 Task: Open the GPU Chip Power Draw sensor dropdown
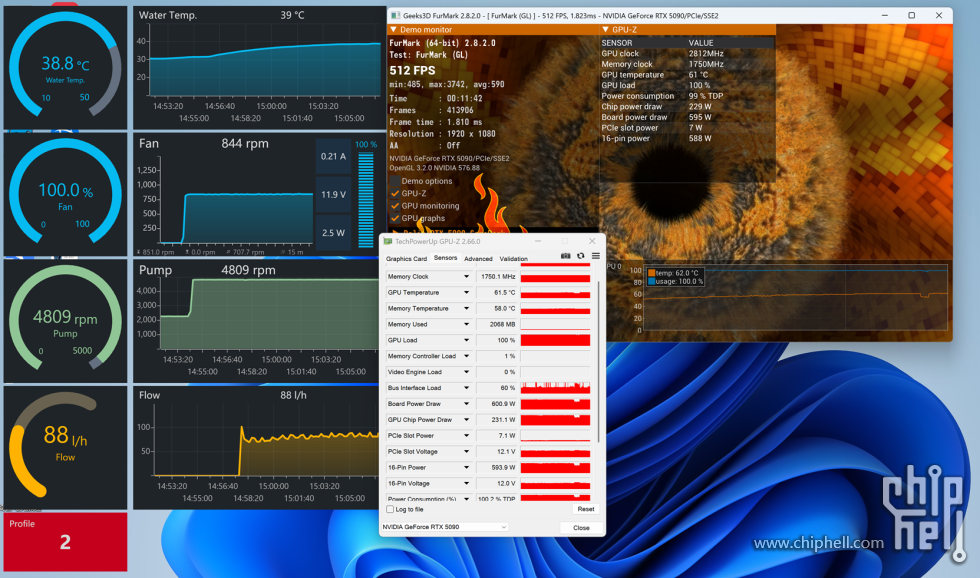coord(466,420)
